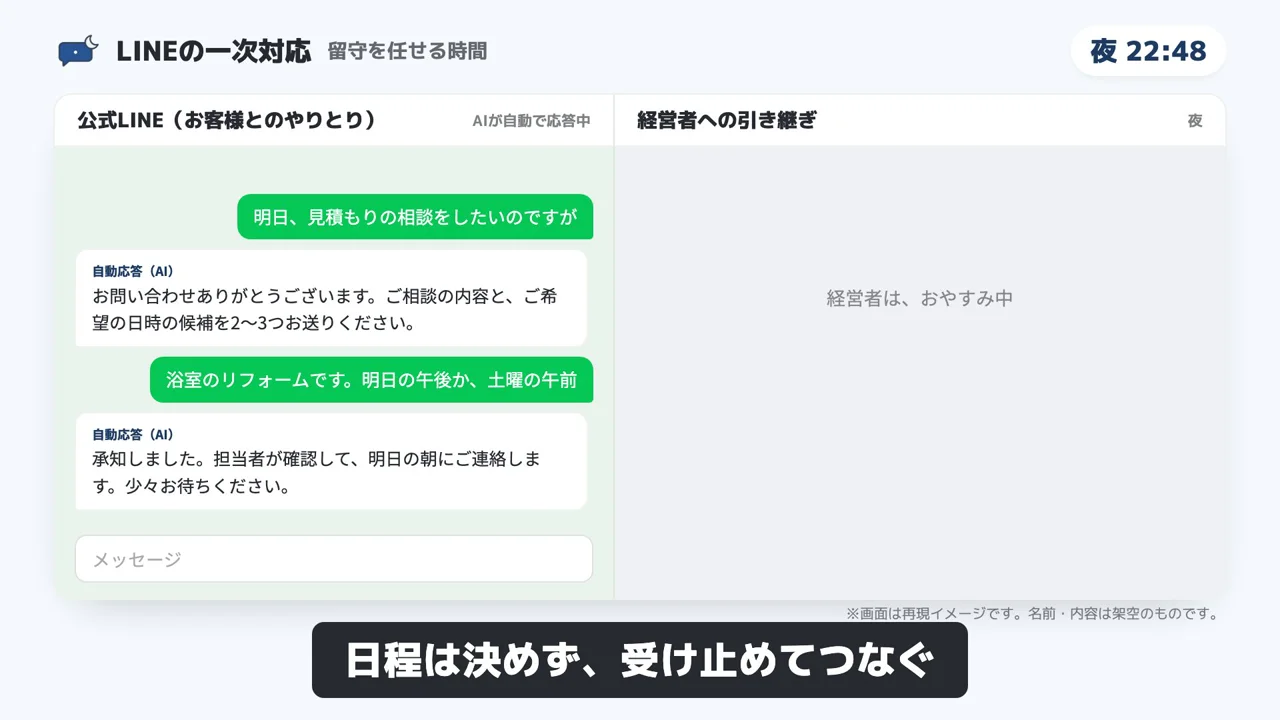The width and height of the screenshot is (1280, 720).
Task: Click the text 経営者は、おやすみ中
Action: pyautogui.click(x=920, y=298)
